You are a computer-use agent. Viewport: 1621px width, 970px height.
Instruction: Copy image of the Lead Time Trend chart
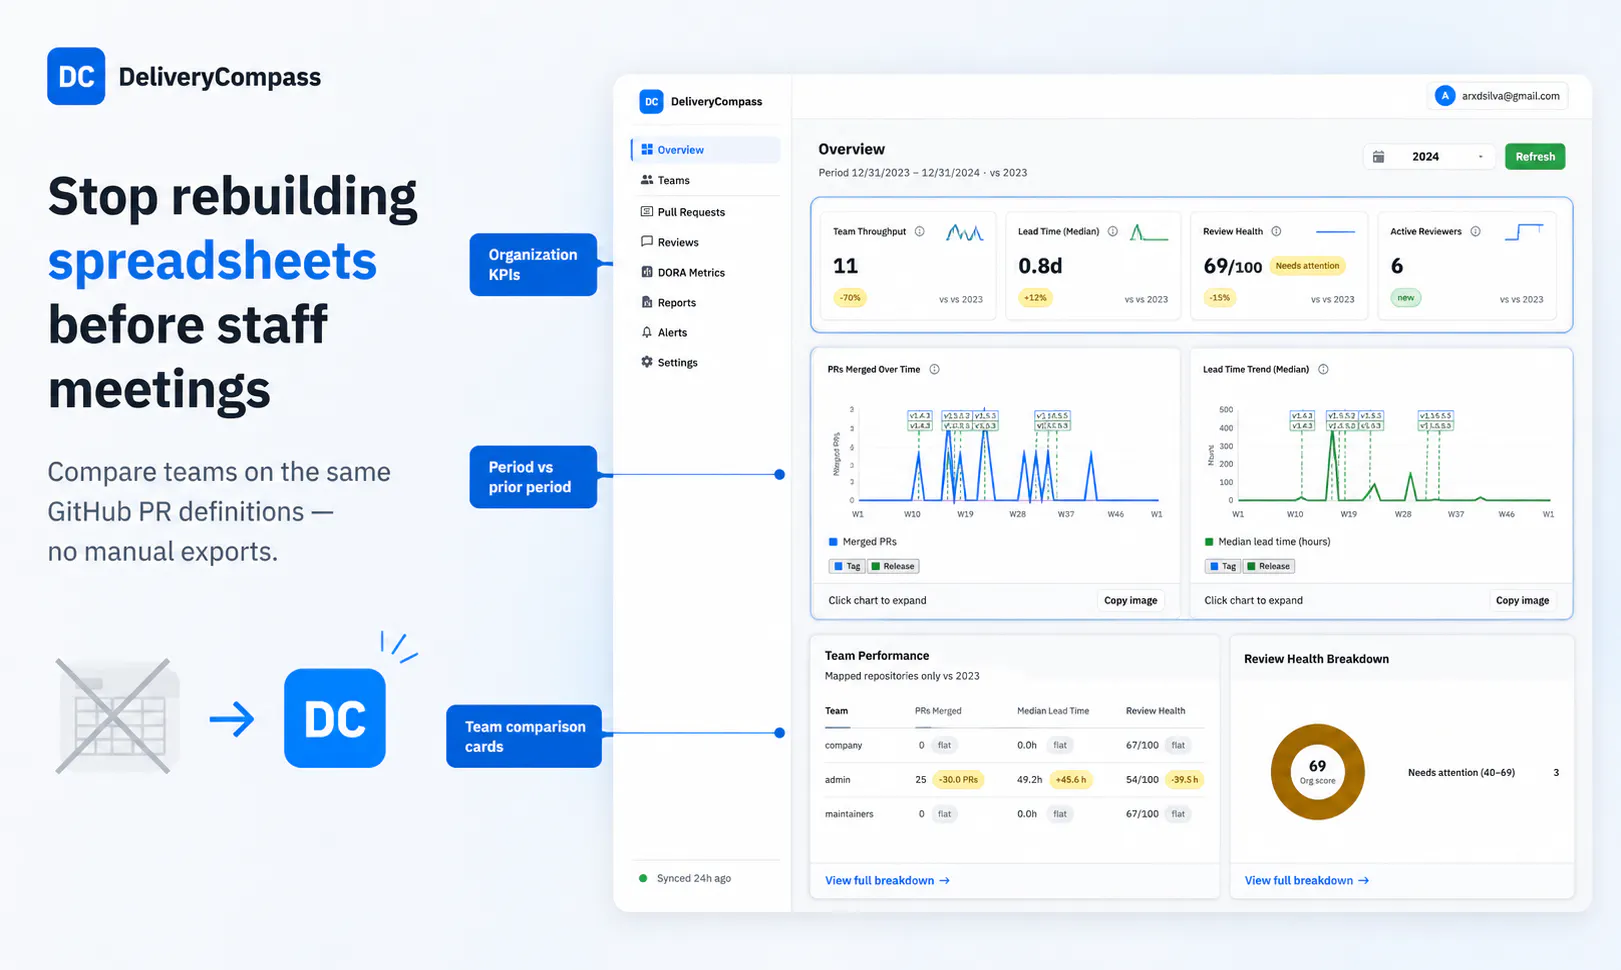coord(1522,600)
